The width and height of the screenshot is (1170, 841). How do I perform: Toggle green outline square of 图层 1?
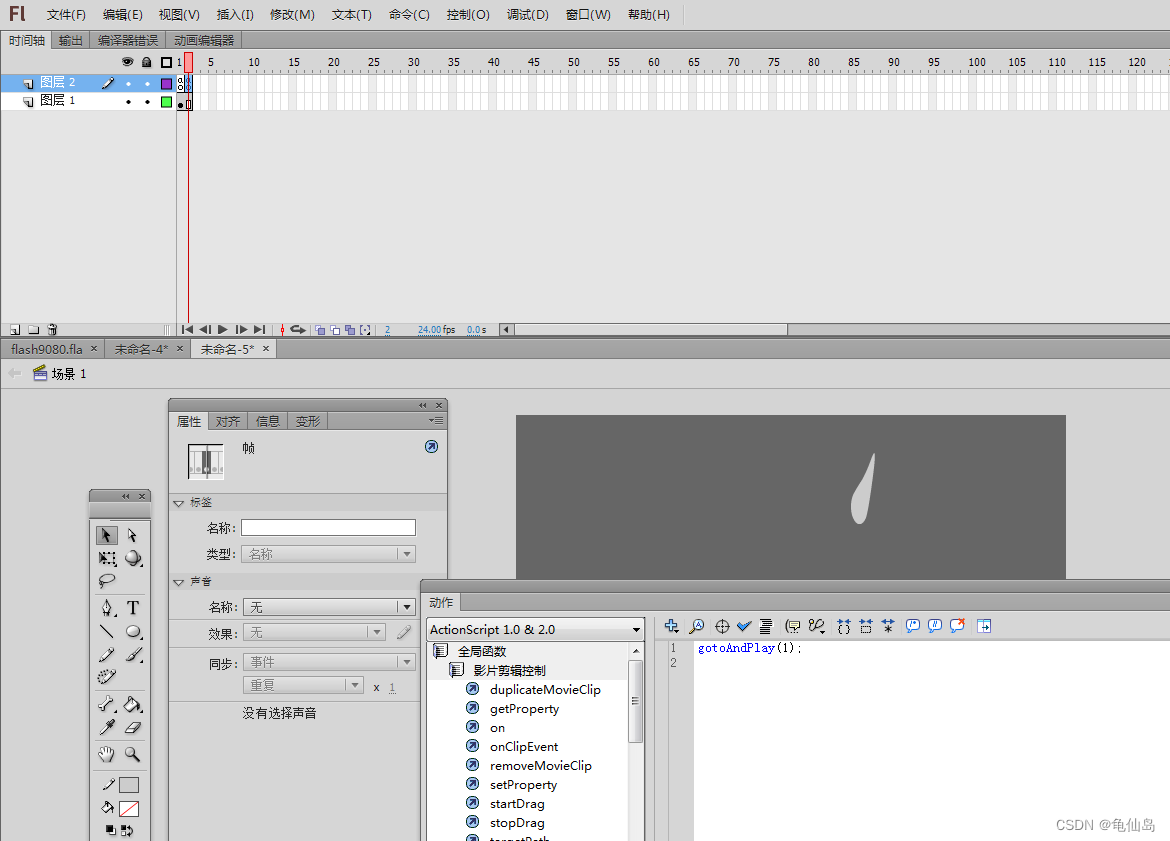(x=166, y=101)
